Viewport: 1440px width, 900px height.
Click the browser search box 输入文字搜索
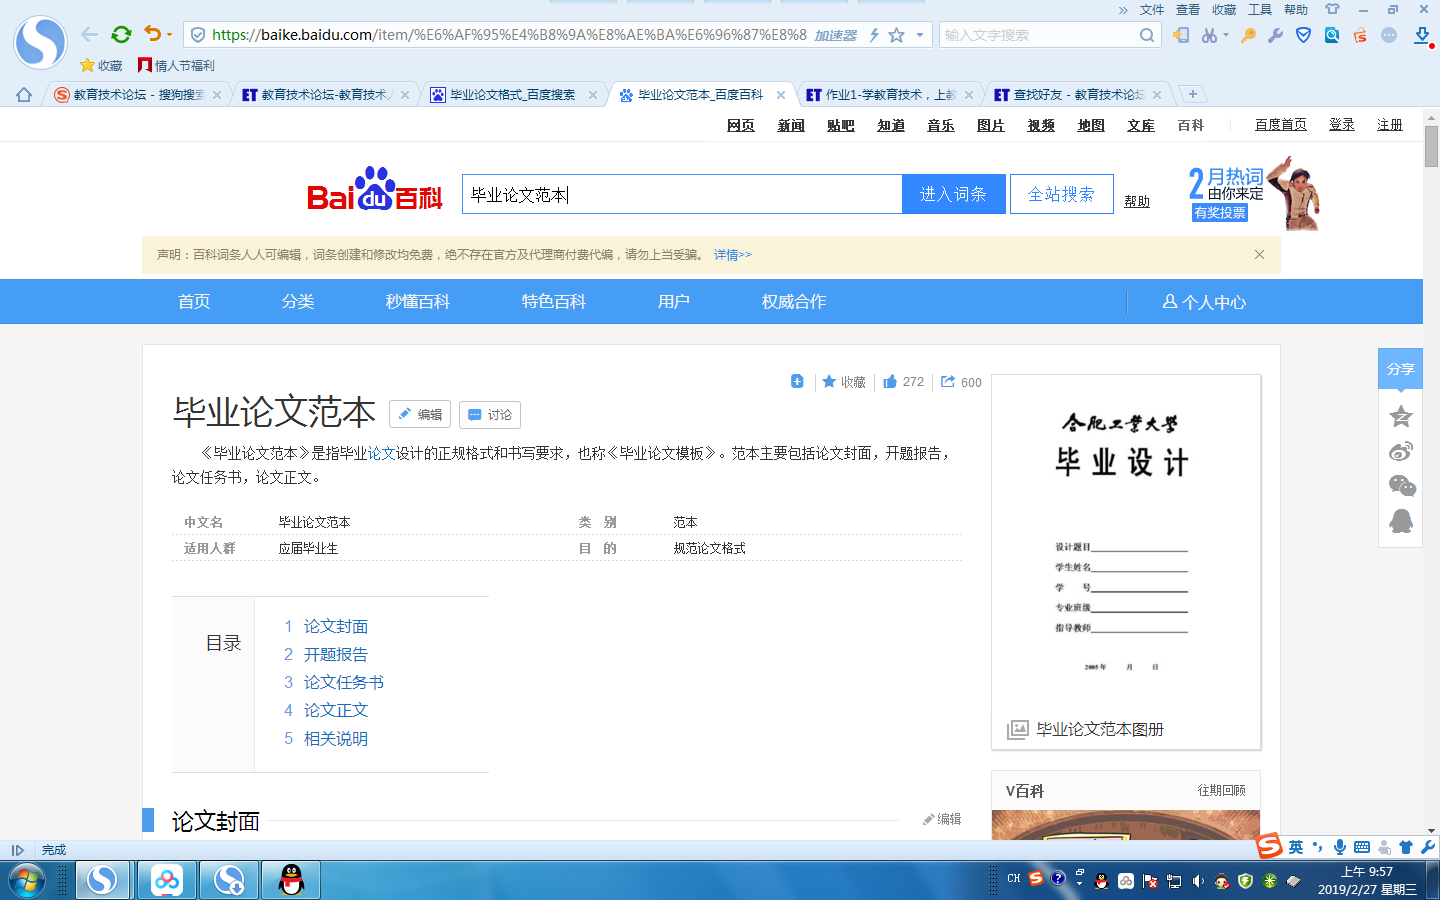tap(1038, 35)
